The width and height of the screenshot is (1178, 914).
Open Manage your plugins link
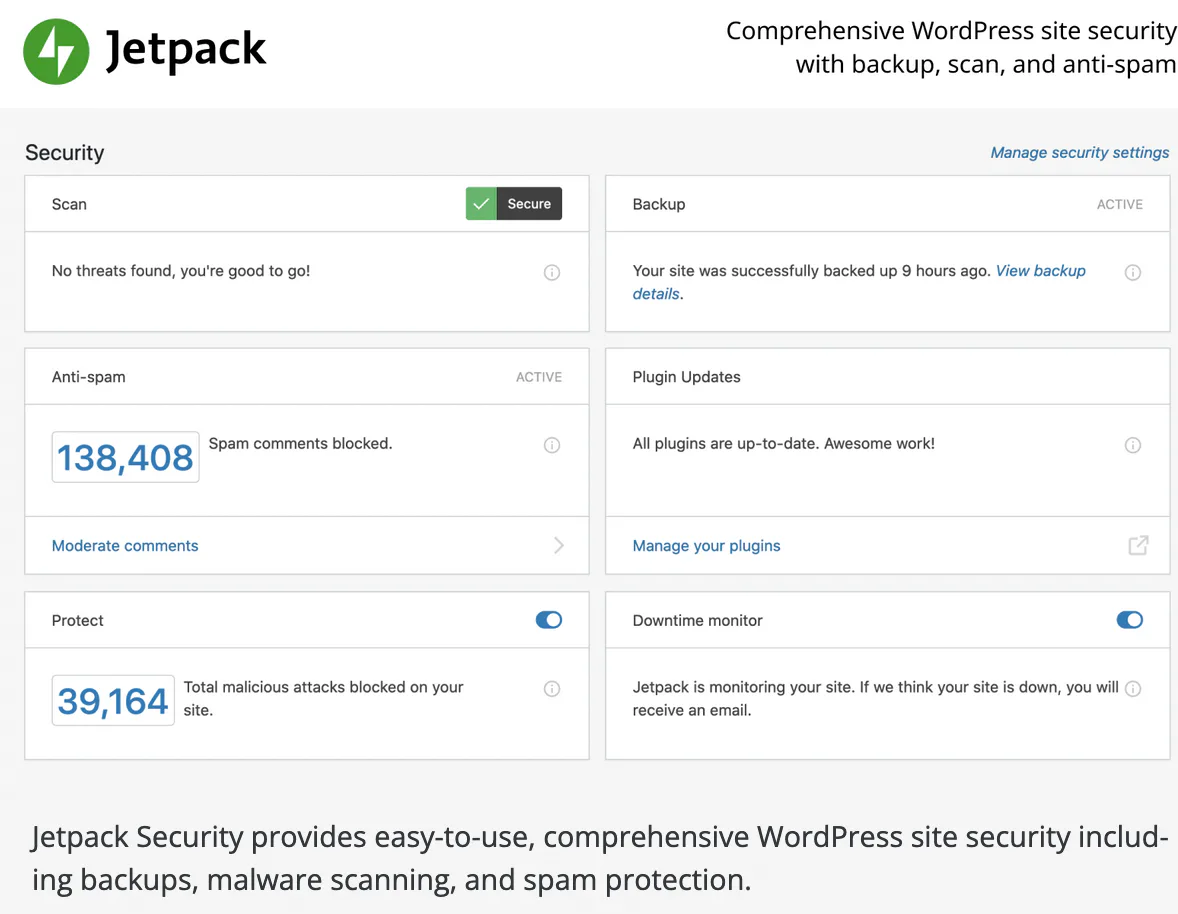tap(706, 546)
